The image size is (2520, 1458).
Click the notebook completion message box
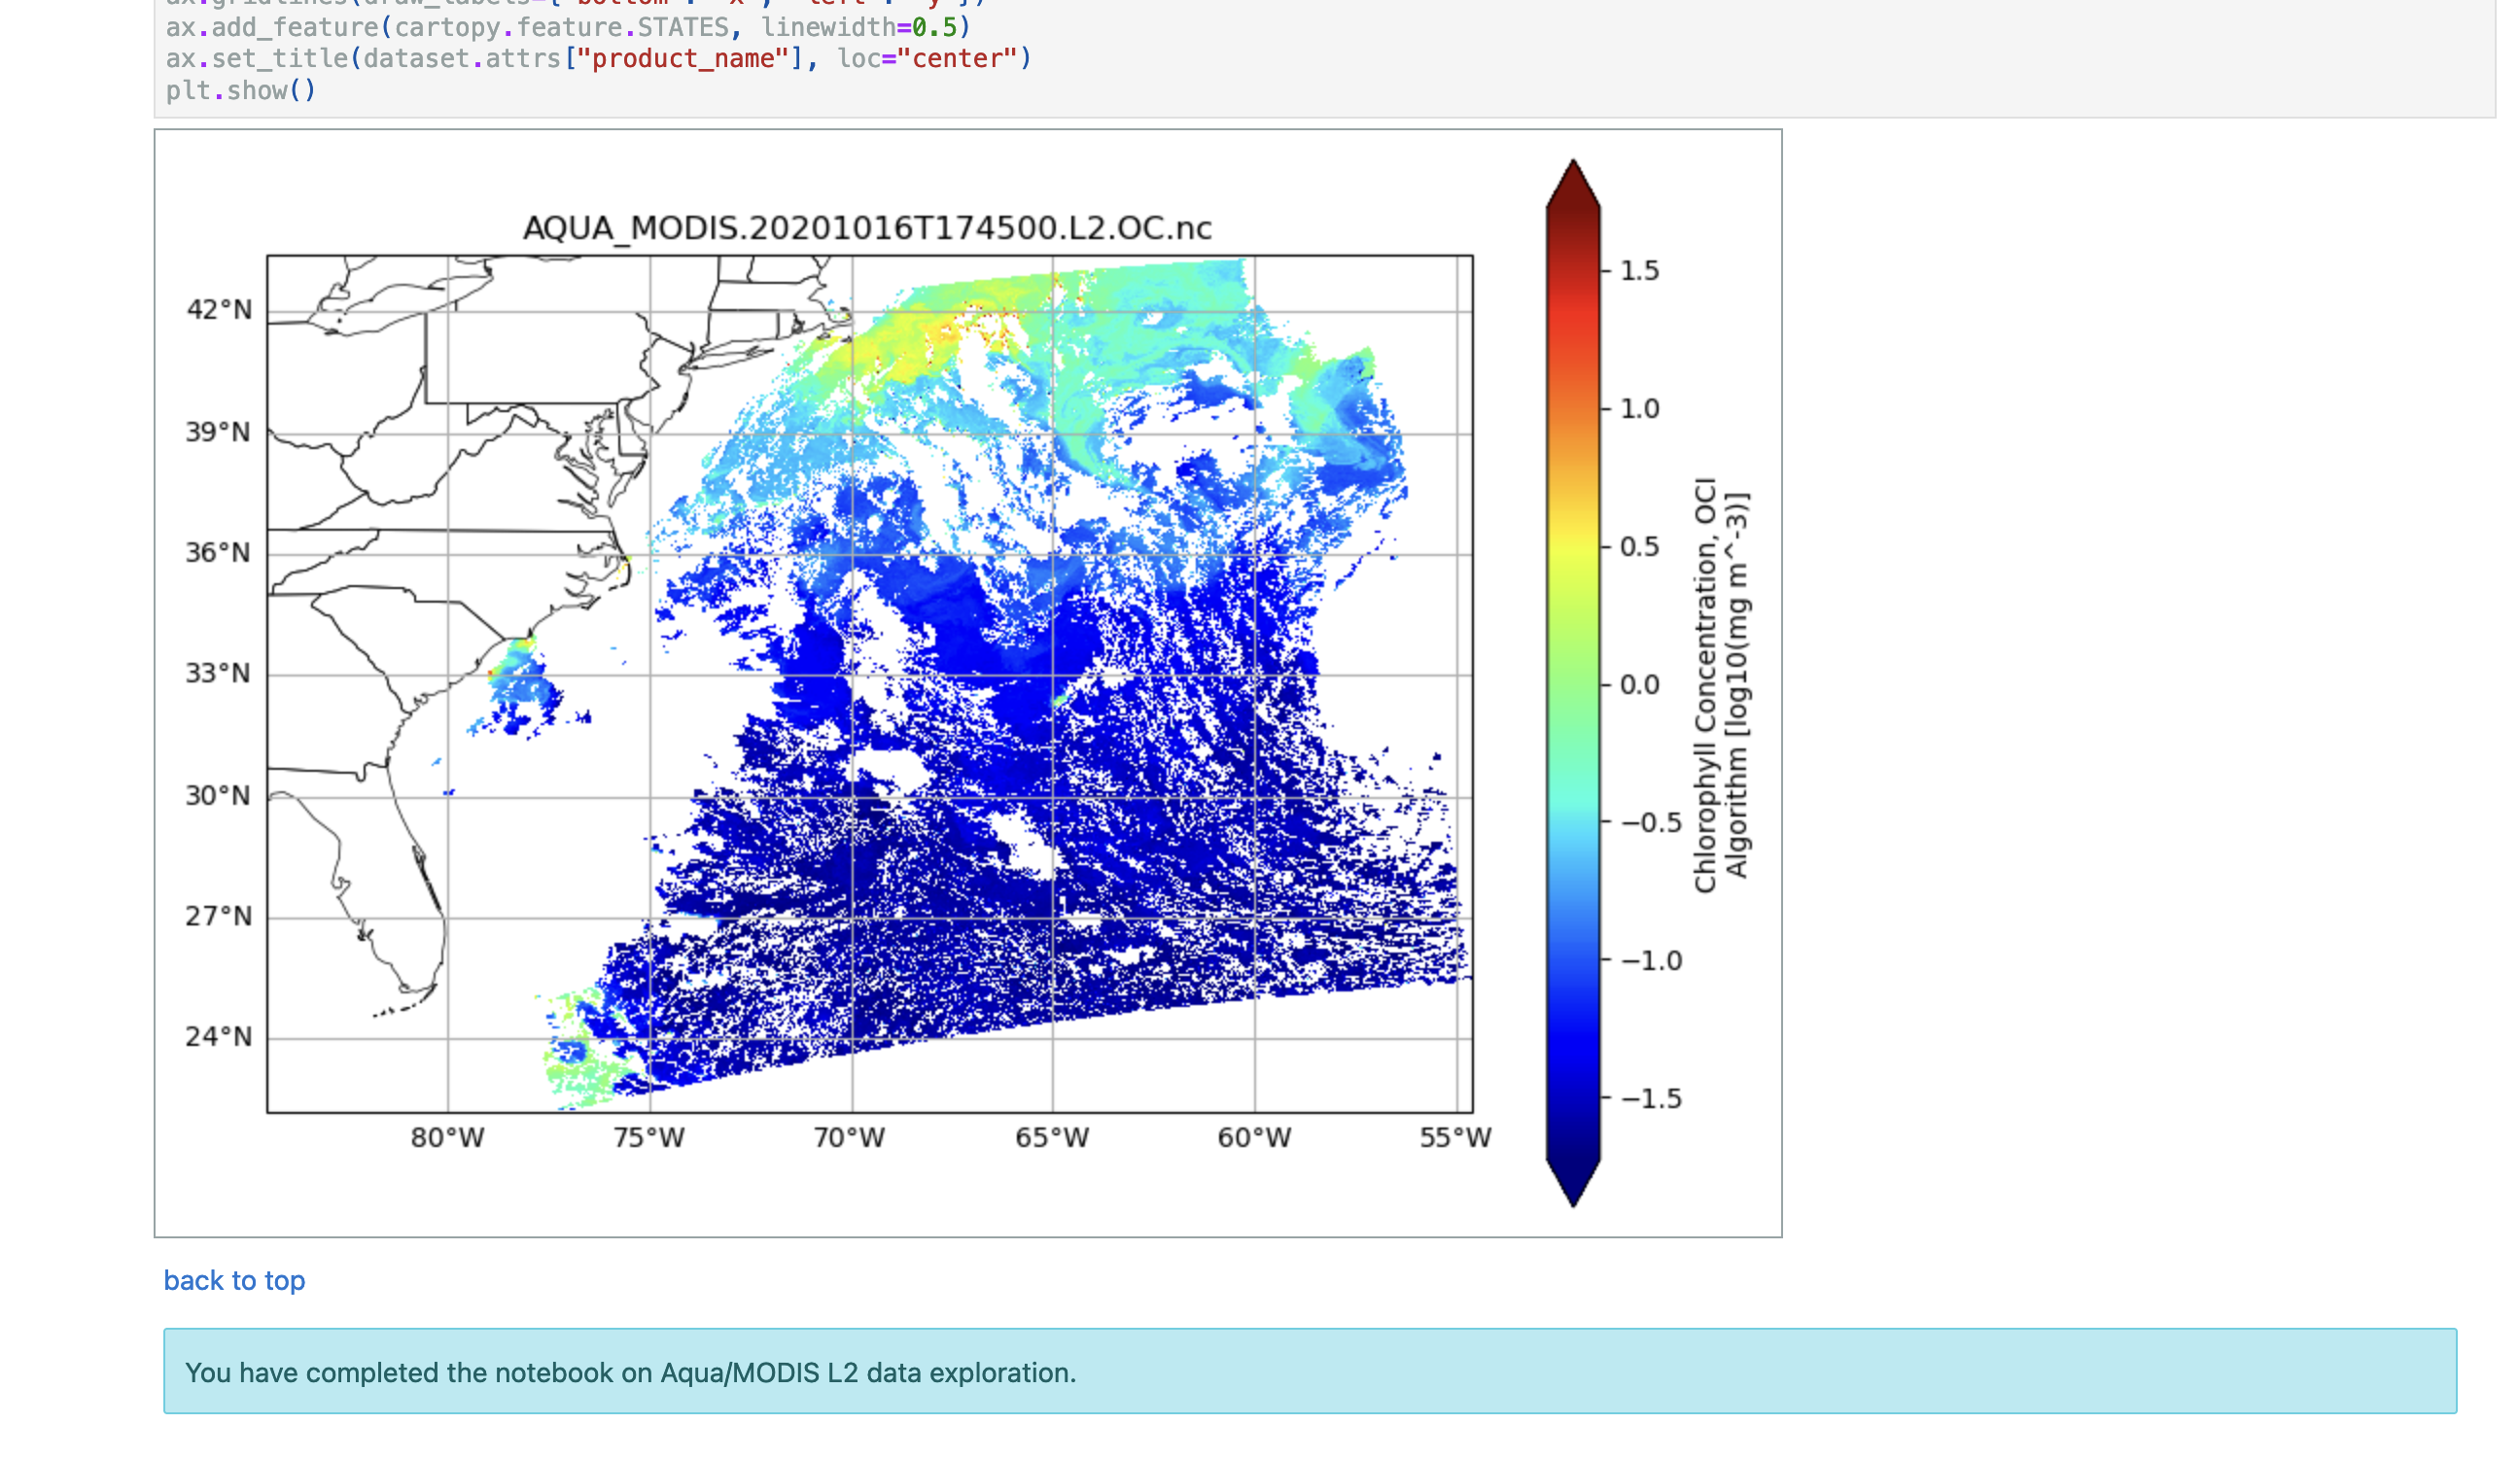click(x=1310, y=1371)
